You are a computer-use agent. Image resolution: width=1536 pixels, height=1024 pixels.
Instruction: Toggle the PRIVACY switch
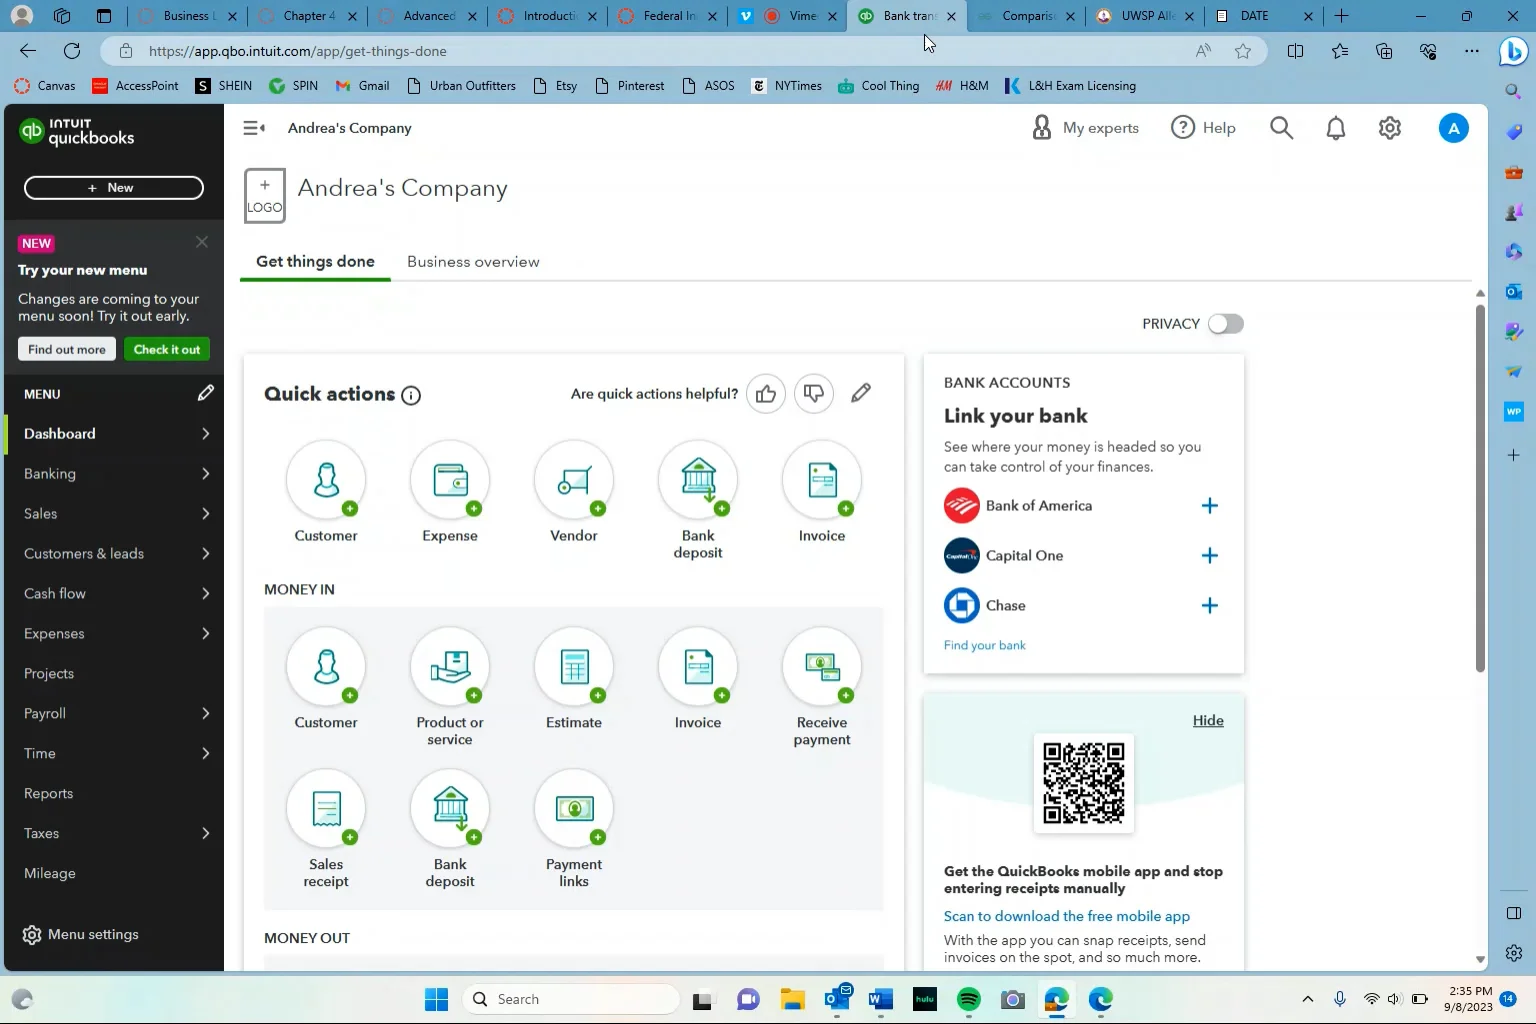coord(1225,324)
